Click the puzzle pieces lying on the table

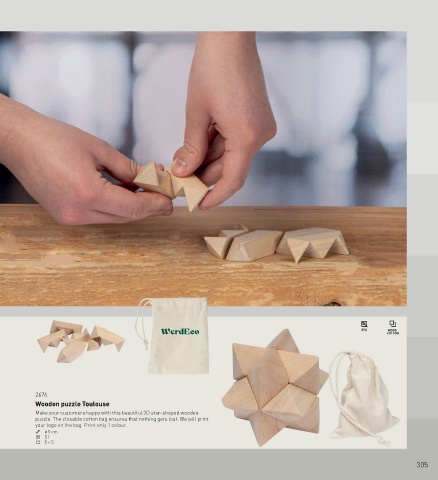pos(276,243)
